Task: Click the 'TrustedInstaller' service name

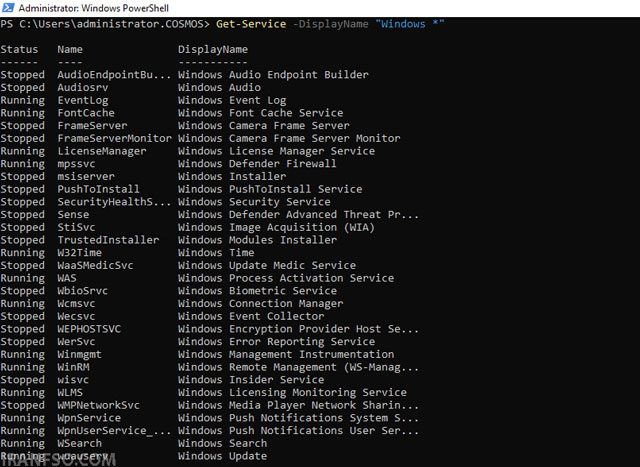Action: click(108, 240)
